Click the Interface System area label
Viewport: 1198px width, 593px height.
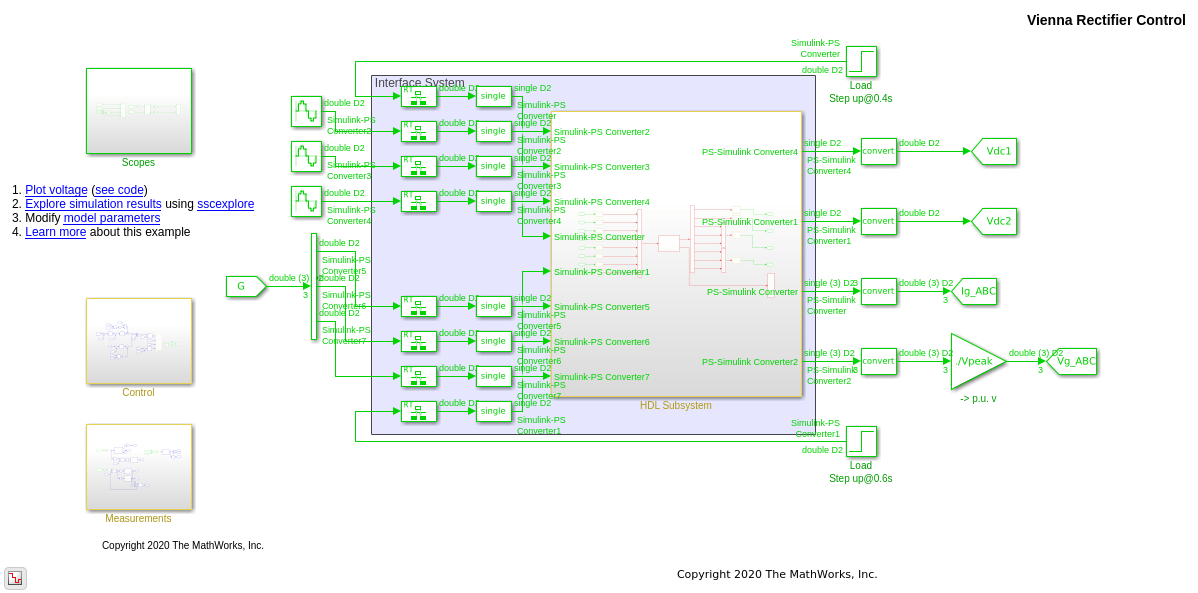click(x=419, y=83)
